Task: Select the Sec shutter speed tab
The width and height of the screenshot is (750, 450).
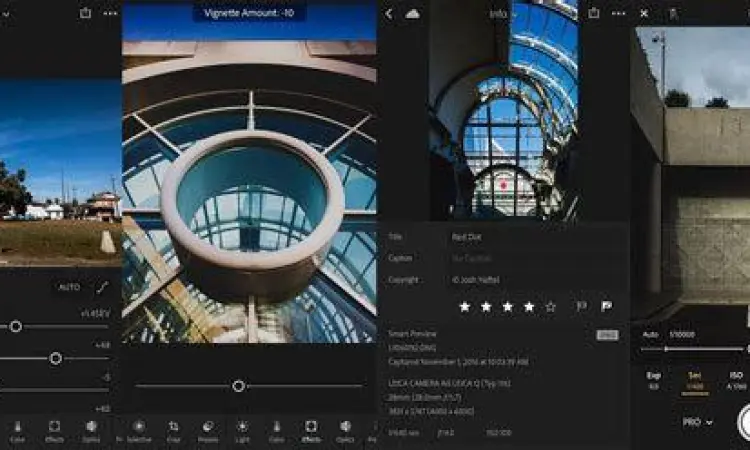Action: (695, 382)
